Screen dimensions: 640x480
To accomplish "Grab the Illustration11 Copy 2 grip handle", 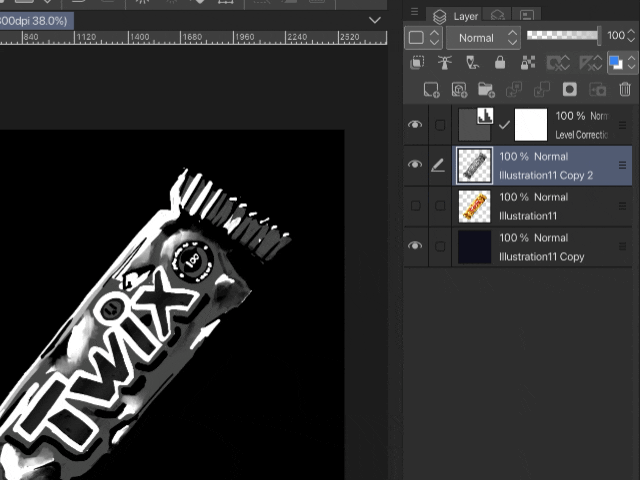I will point(622,165).
